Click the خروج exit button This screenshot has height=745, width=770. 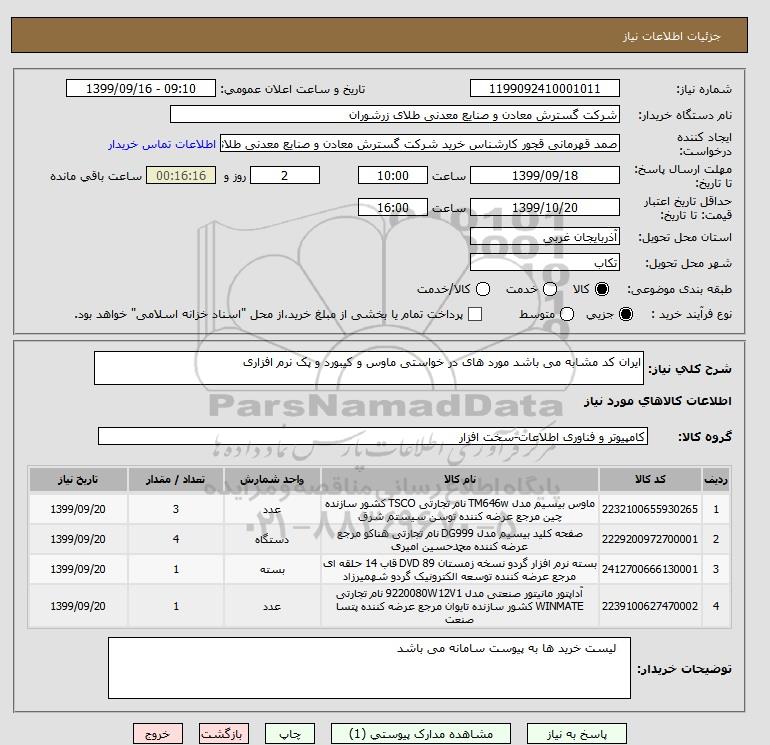[x=158, y=734]
